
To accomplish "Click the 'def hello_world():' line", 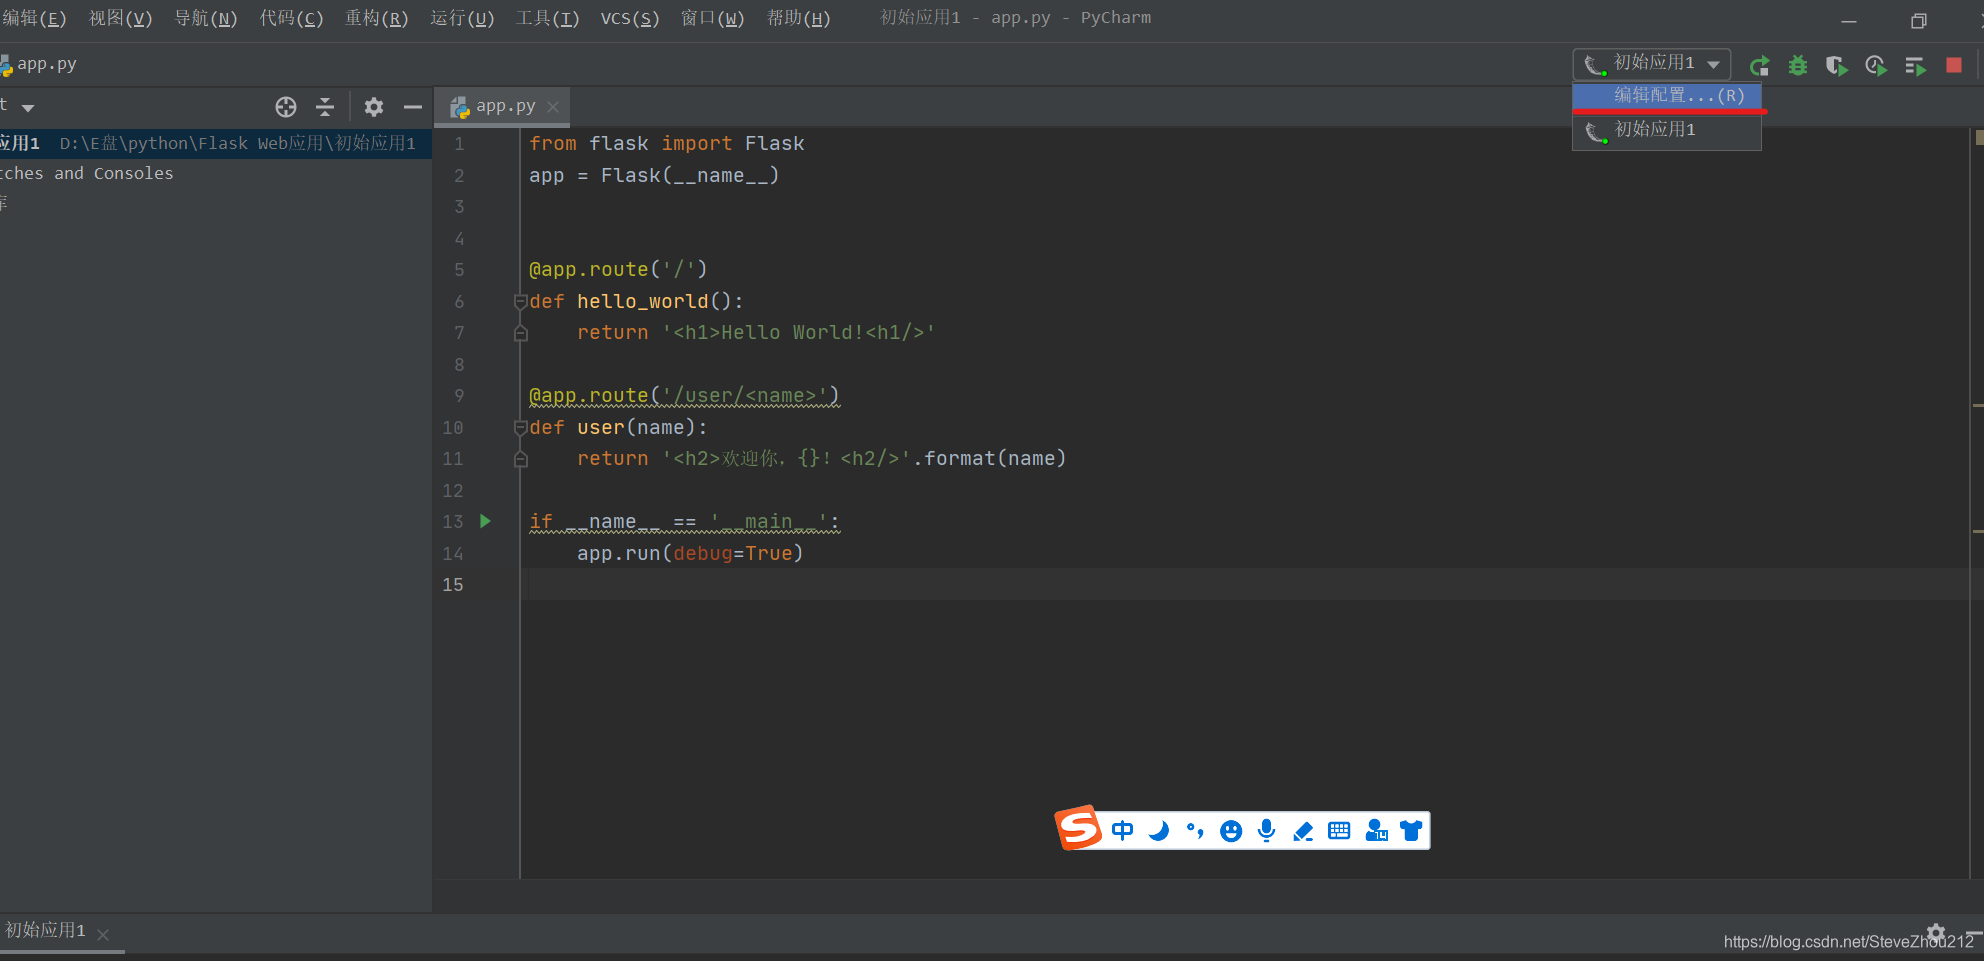I will pyautogui.click(x=636, y=301).
